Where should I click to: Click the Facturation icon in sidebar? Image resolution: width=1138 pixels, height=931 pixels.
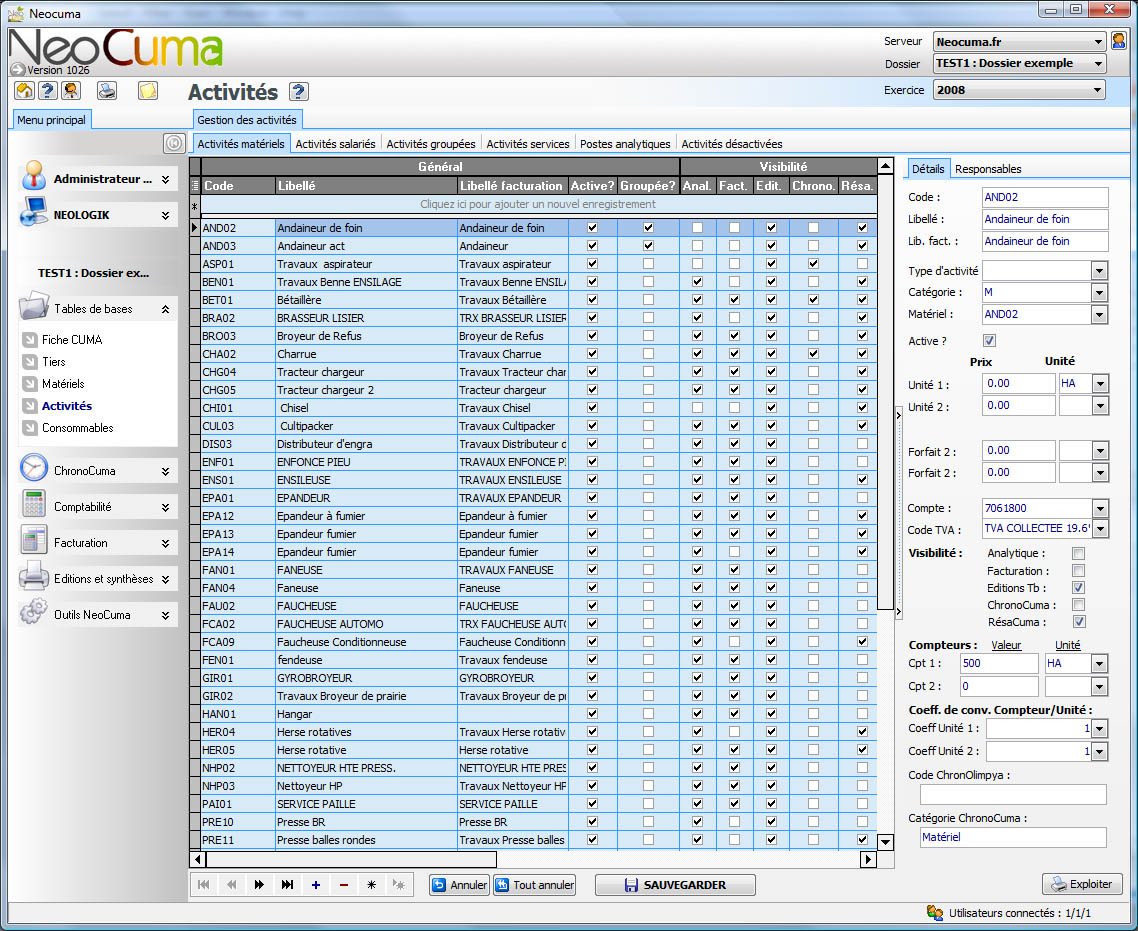34,541
